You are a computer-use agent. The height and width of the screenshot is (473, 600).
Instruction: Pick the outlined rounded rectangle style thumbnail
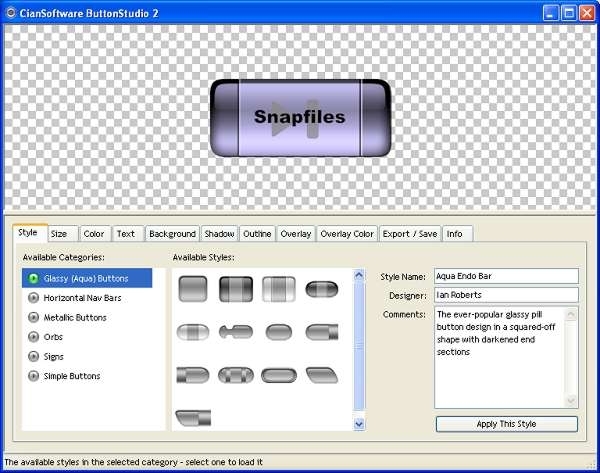tap(279, 375)
